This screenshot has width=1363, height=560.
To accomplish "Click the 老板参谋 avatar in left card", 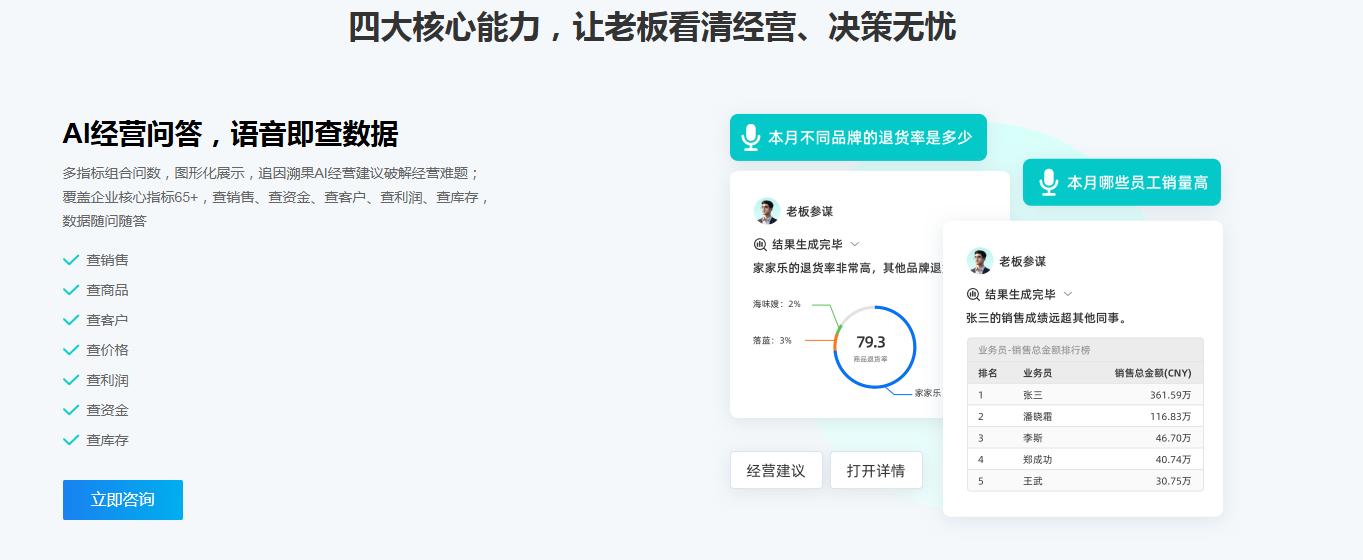I will click(766, 211).
